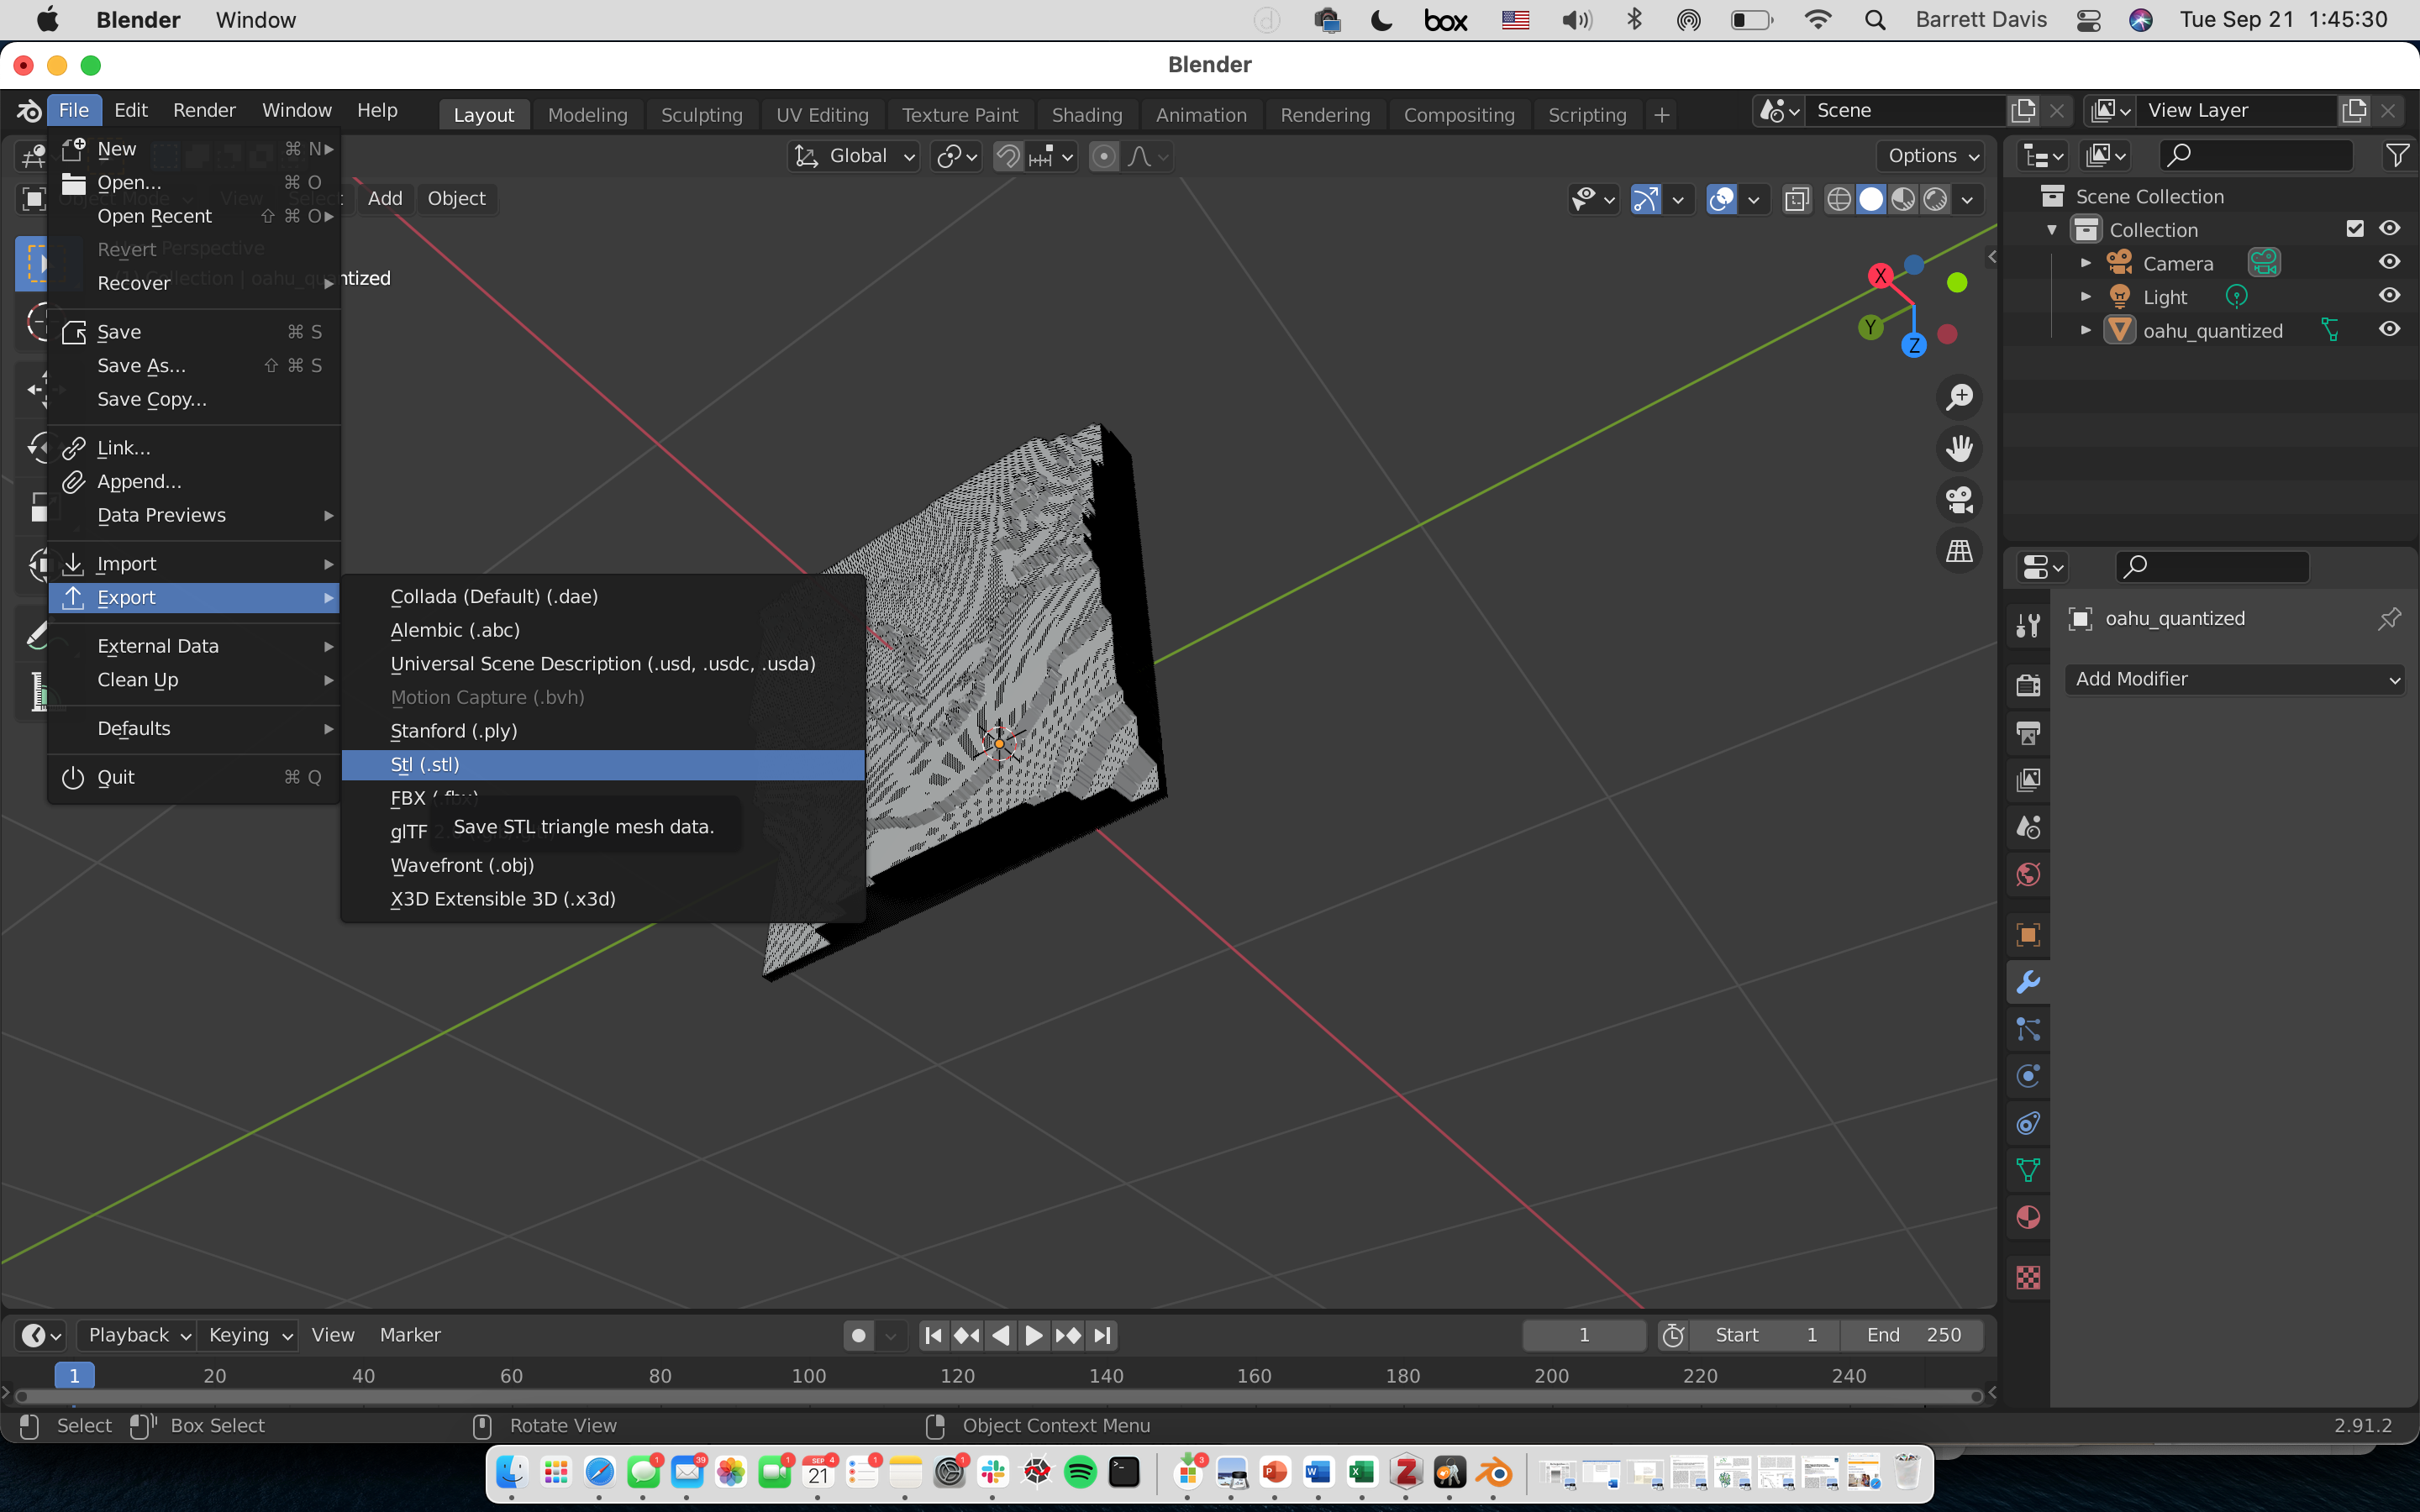Image resolution: width=2420 pixels, height=1512 pixels.
Task: Uncheck the Collection exclude checkbox
Action: pos(2355,229)
